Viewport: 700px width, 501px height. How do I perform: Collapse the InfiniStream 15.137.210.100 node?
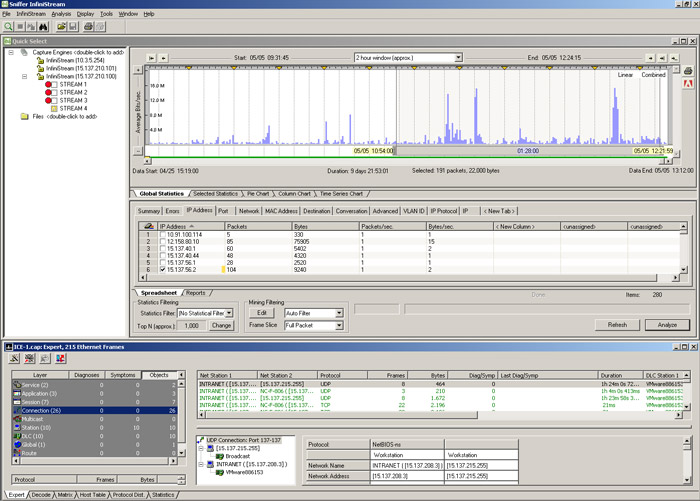pyautogui.click(x=25, y=76)
